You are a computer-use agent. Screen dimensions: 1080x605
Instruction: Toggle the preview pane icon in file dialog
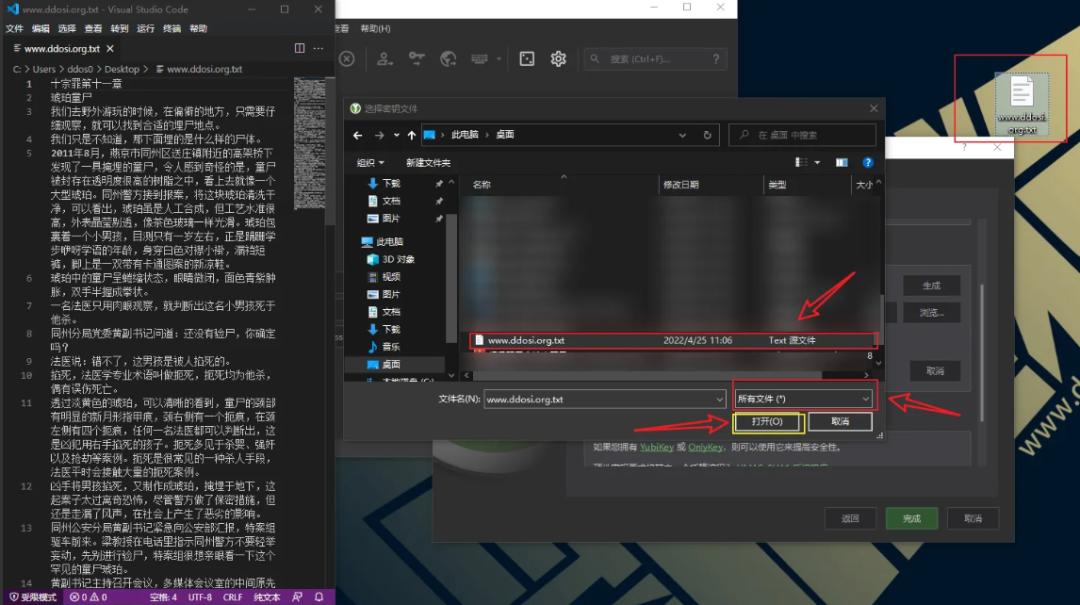(842, 163)
